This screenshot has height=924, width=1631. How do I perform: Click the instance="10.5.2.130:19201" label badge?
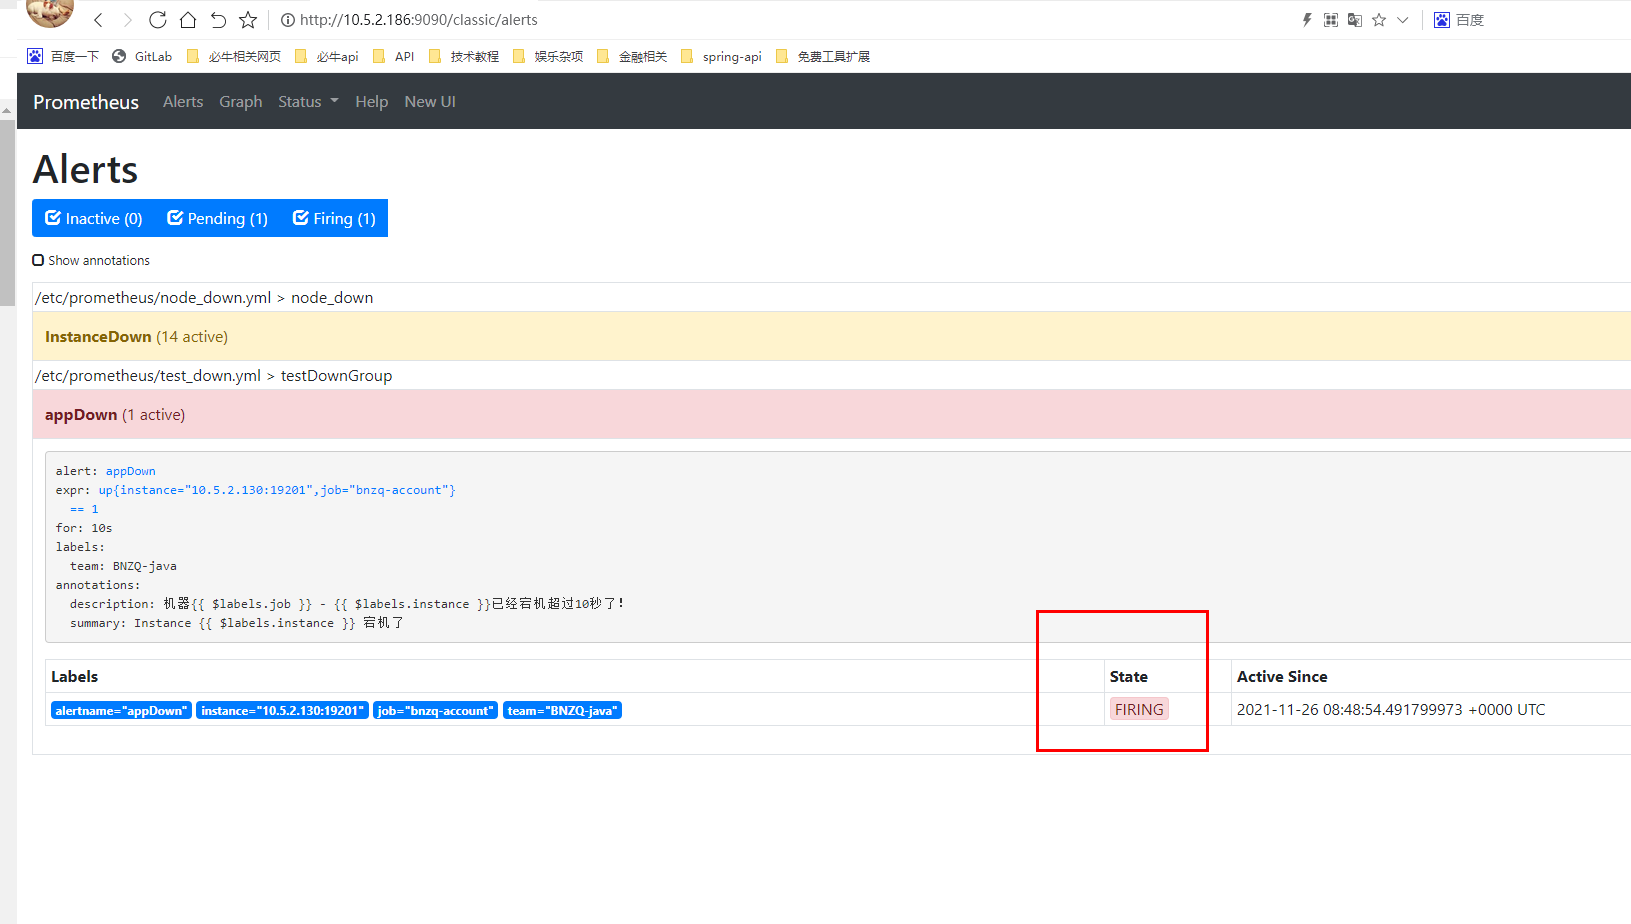(282, 711)
